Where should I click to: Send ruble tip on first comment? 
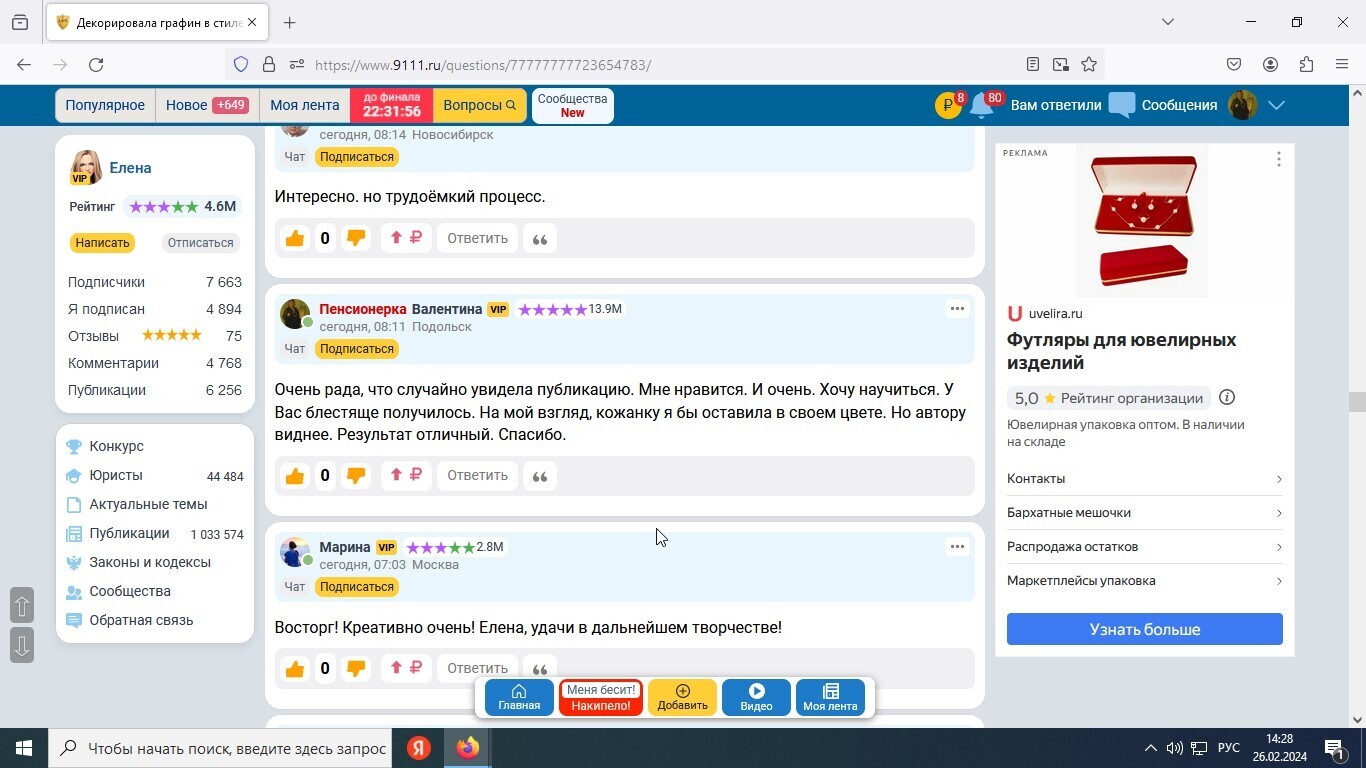coord(406,238)
